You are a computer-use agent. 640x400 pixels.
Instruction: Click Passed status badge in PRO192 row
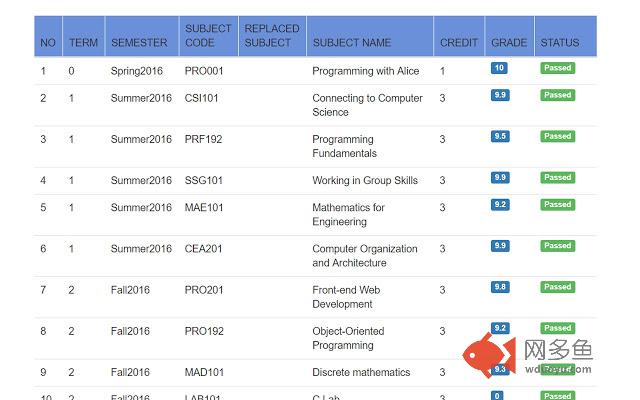[558, 328]
